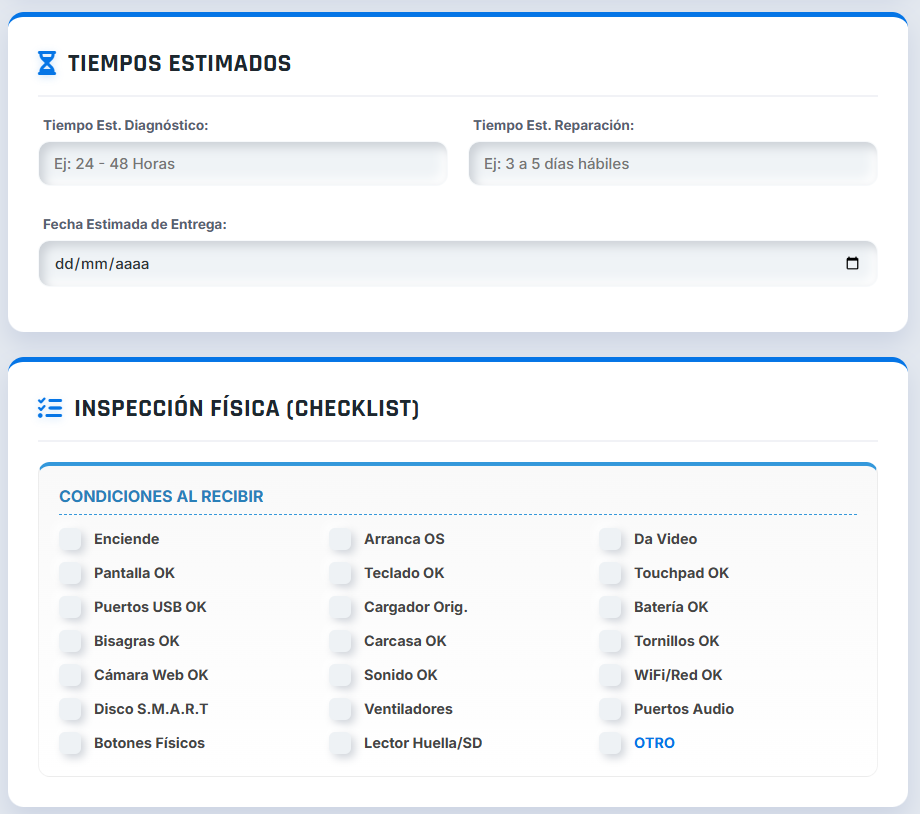Click the Tiempo Est. Reparación input field

(x=673, y=163)
